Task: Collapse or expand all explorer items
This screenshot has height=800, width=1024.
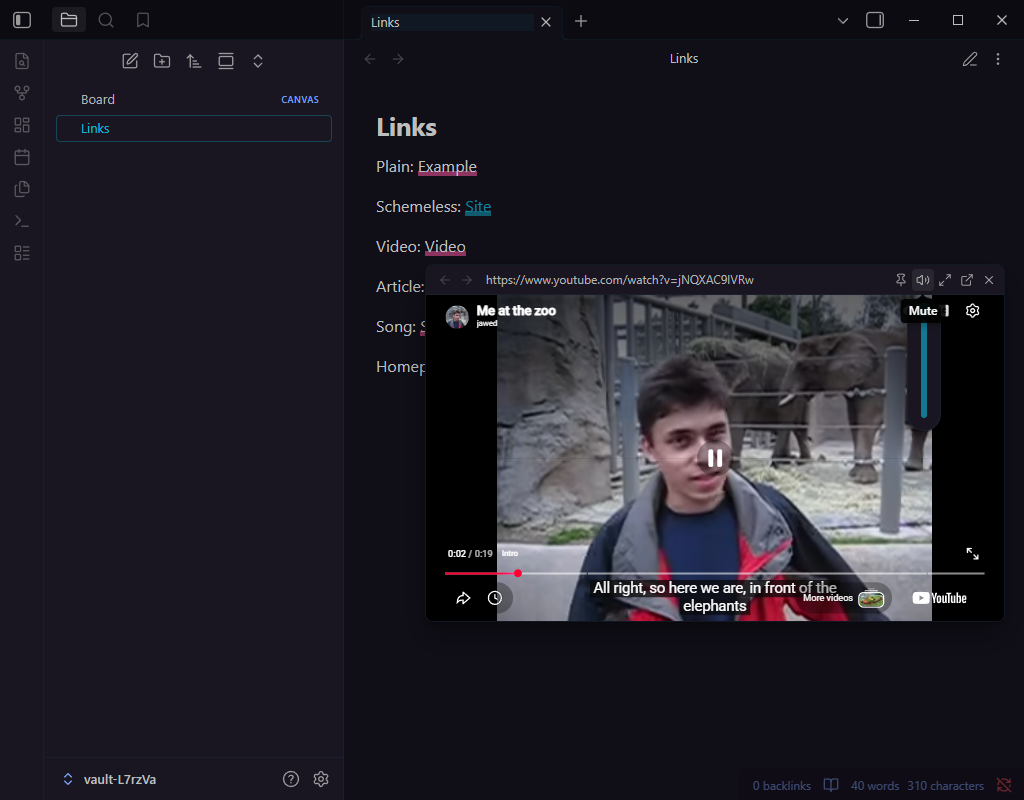Action: (x=258, y=61)
